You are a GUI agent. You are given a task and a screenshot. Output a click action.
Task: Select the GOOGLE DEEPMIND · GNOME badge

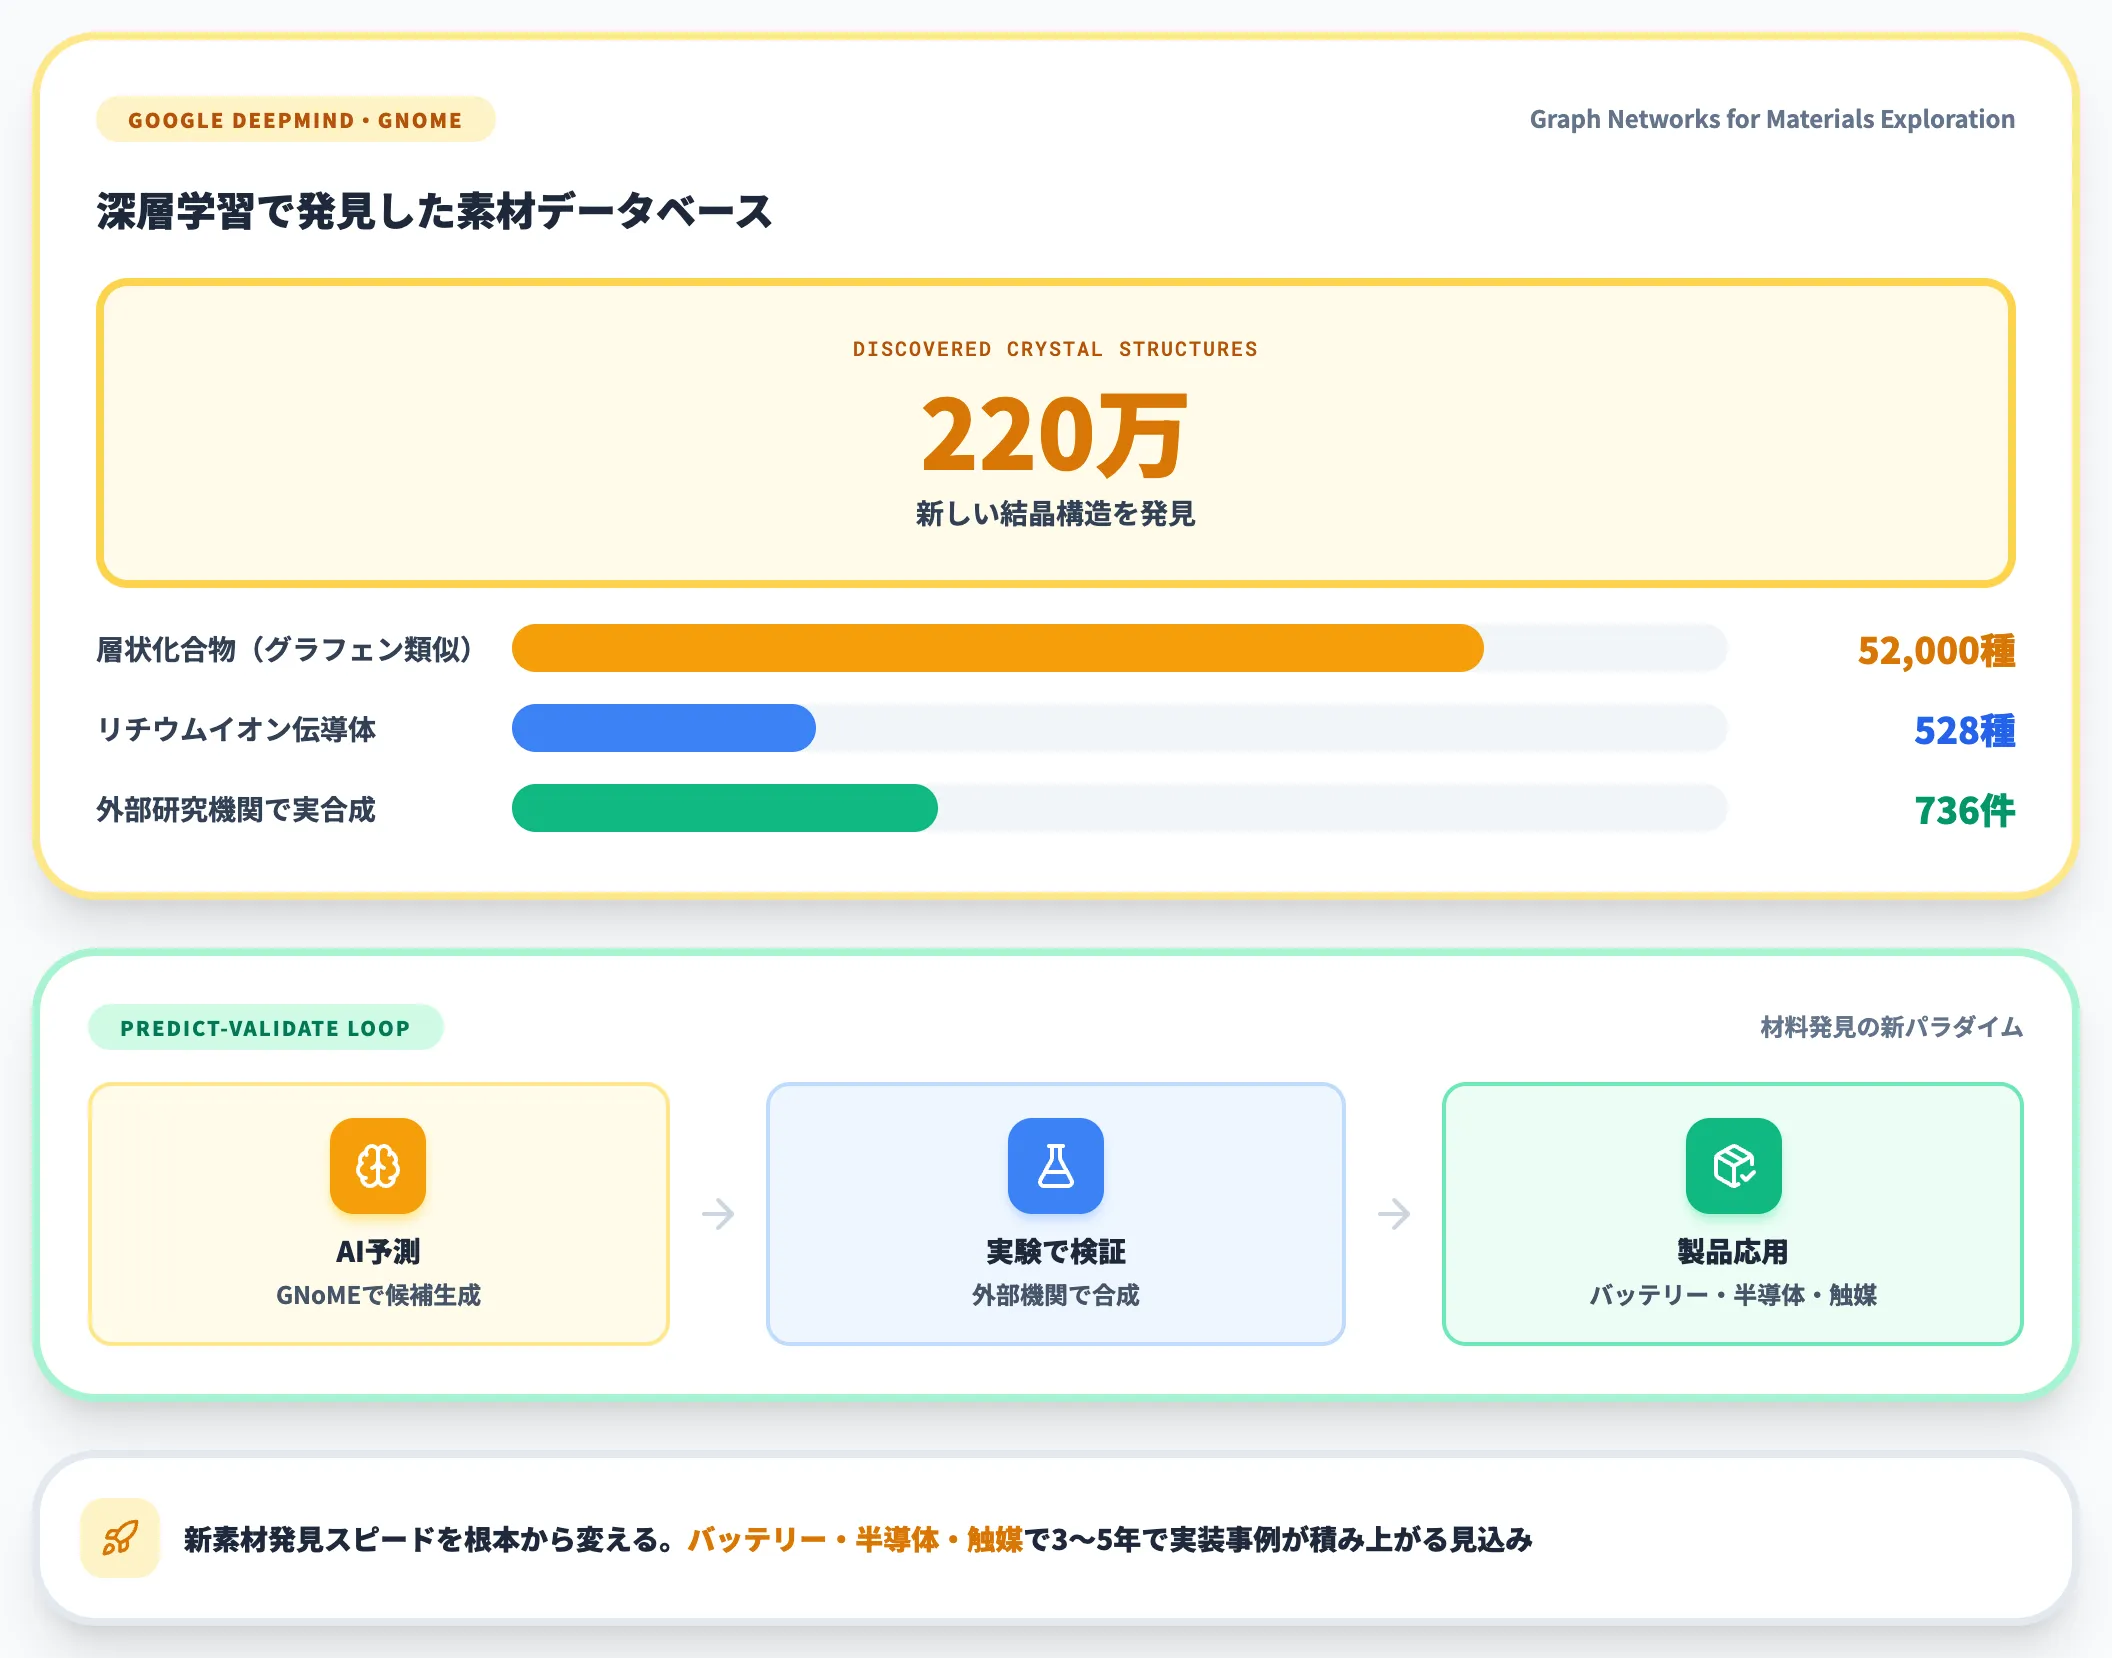[295, 120]
